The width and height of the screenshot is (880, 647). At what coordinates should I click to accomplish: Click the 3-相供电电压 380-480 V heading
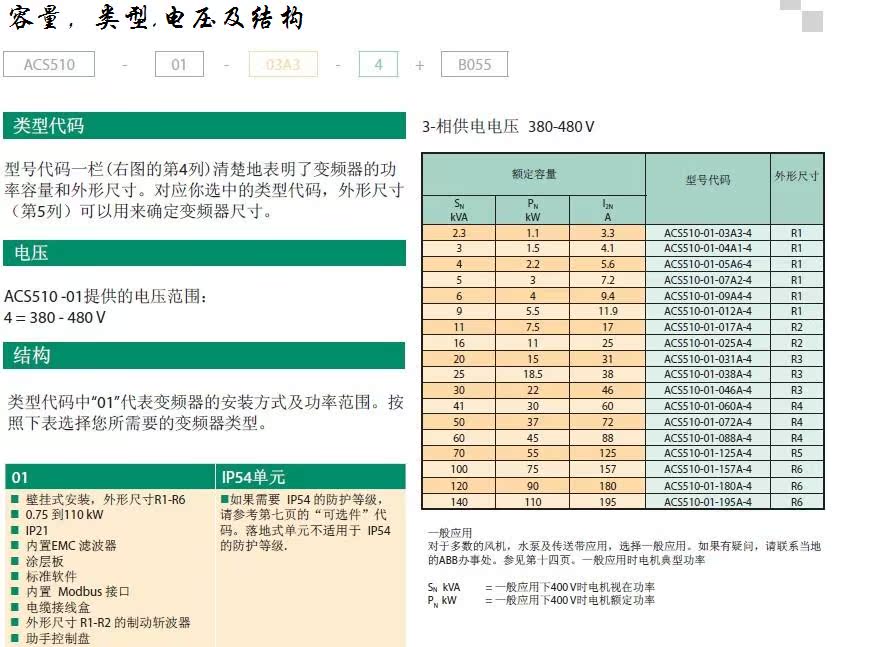(x=508, y=126)
